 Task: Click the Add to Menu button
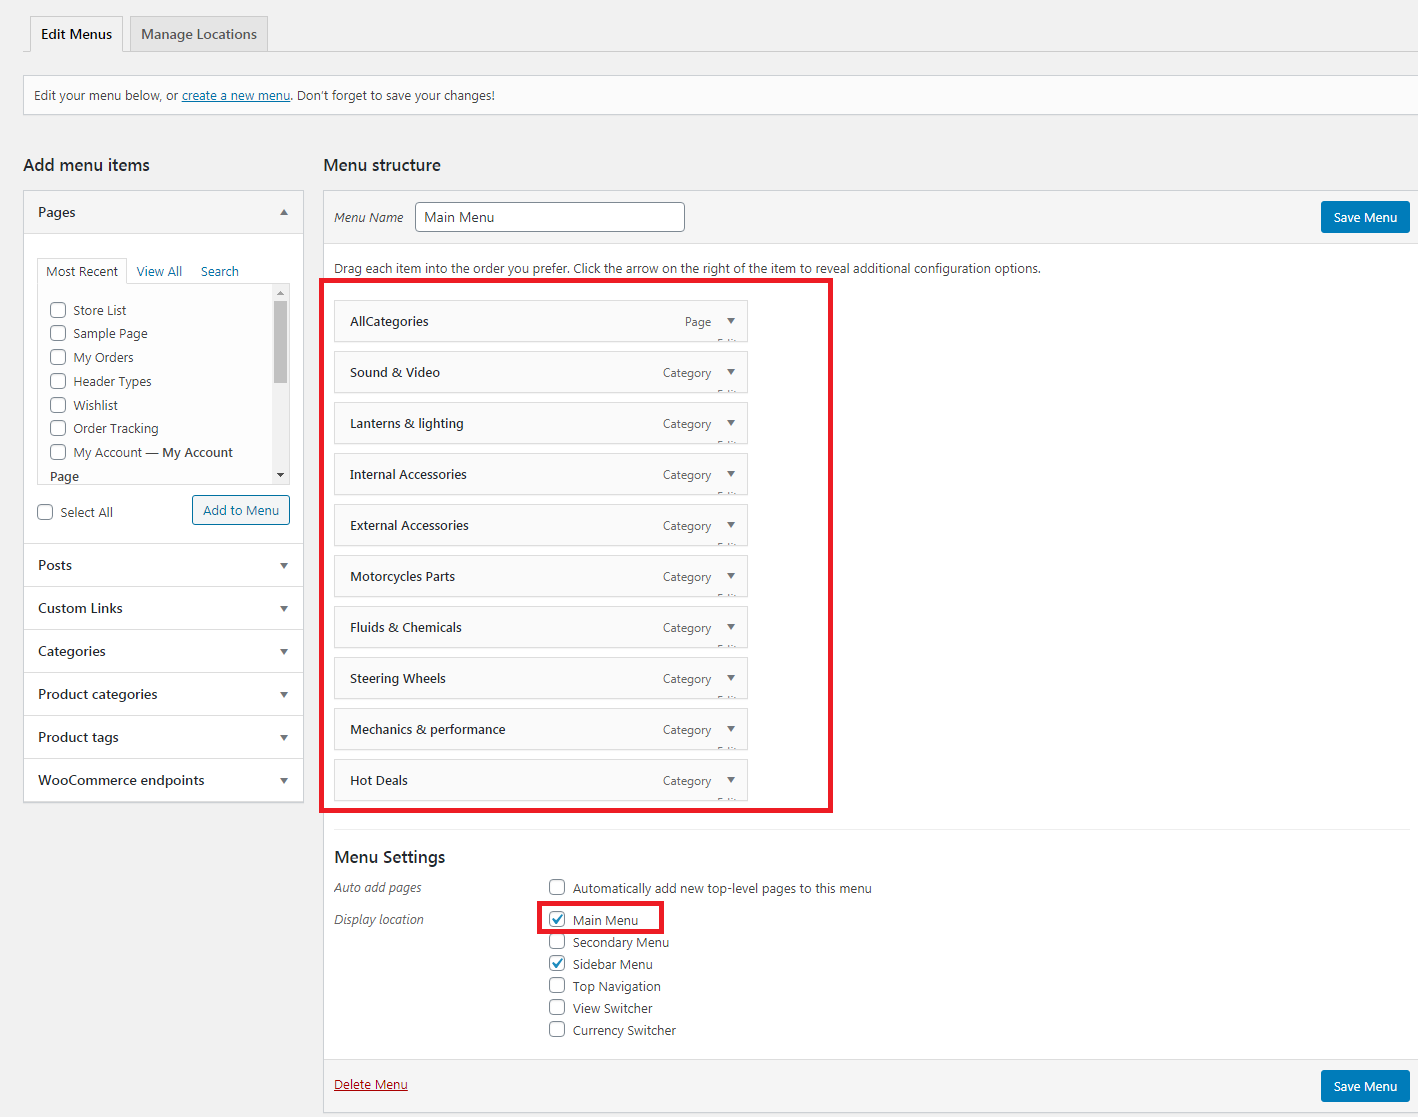[241, 510]
